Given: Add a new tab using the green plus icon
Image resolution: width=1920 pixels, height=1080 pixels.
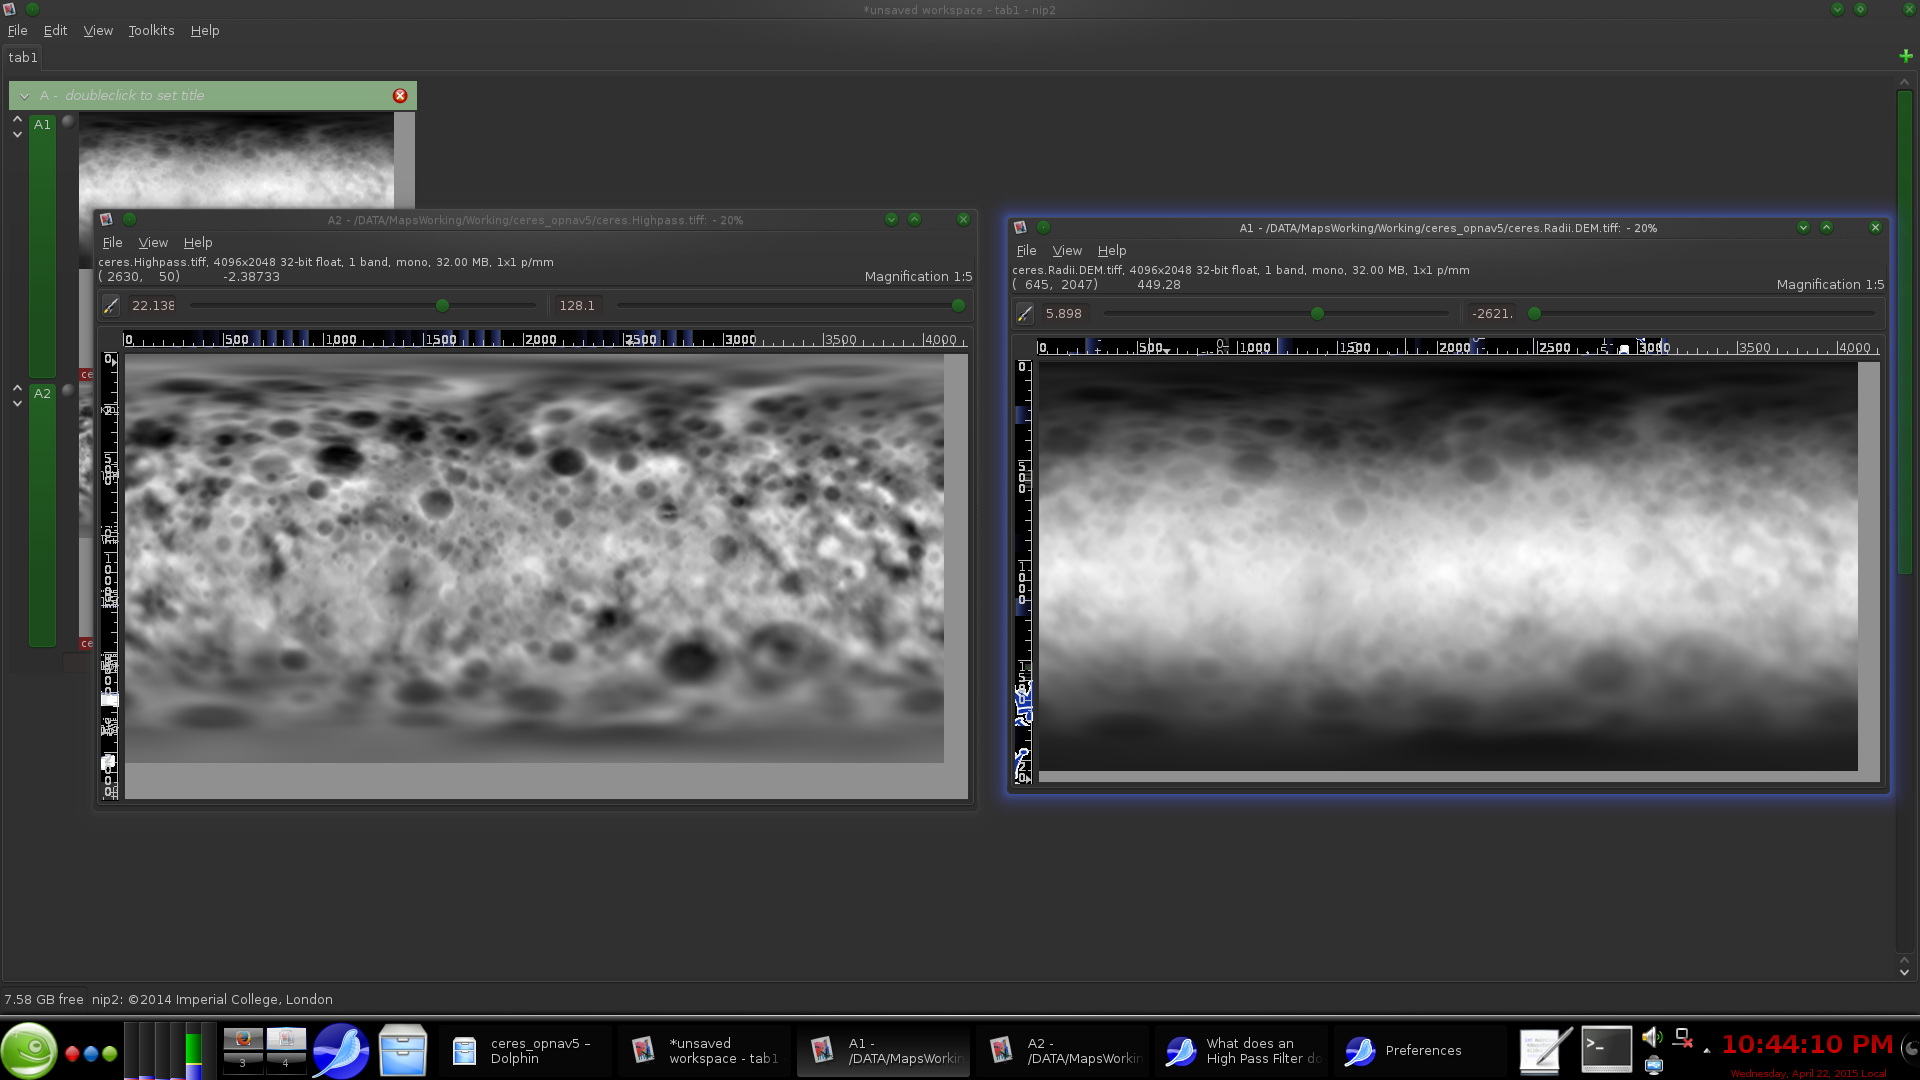Looking at the screenshot, I should (x=1905, y=56).
